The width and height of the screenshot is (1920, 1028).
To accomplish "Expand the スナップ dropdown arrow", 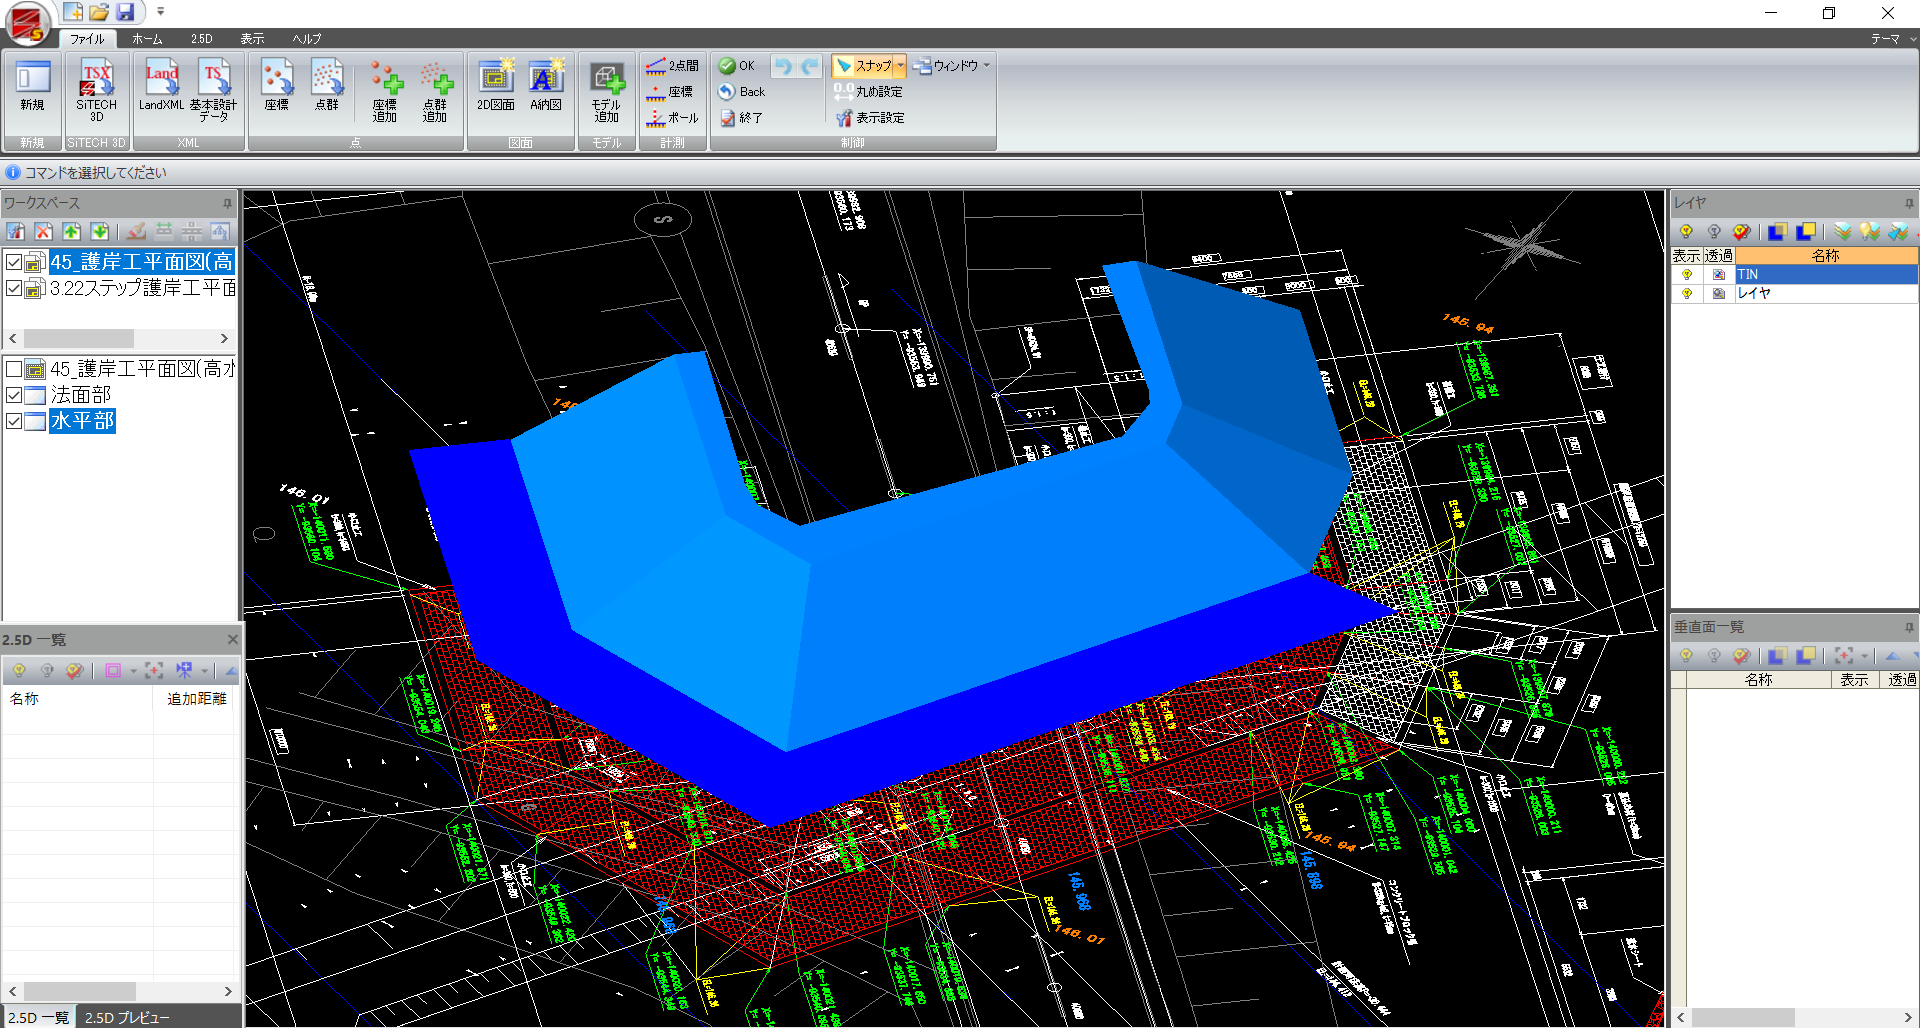I will [x=900, y=66].
